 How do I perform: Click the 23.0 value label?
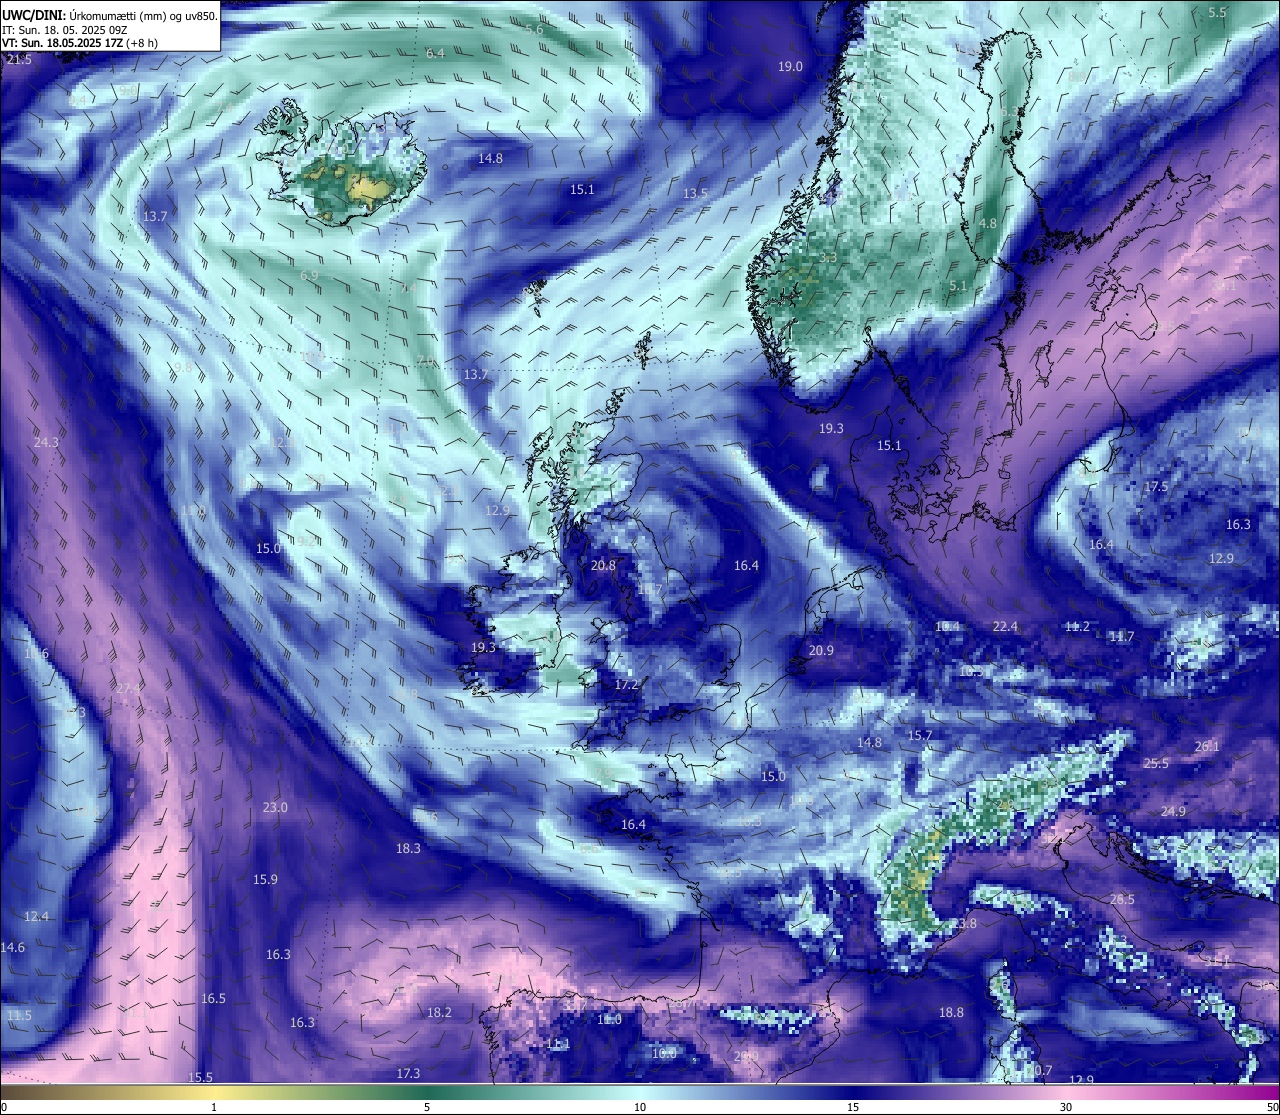coord(275,807)
